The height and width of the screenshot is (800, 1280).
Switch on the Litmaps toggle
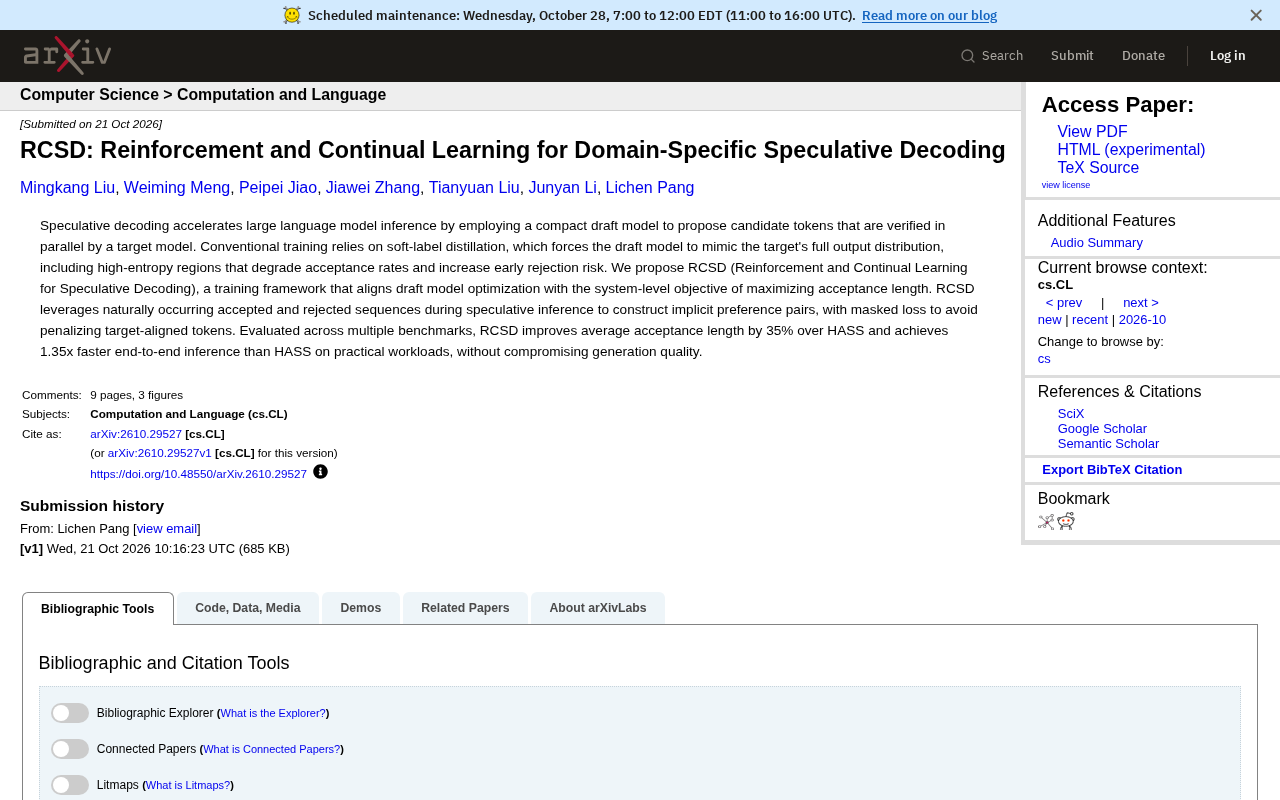[x=70, y=785]
